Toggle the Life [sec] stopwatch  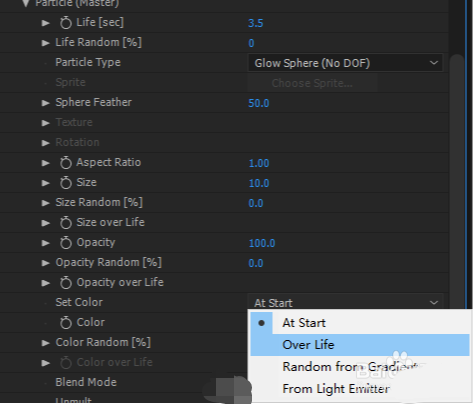click(66, 23)
